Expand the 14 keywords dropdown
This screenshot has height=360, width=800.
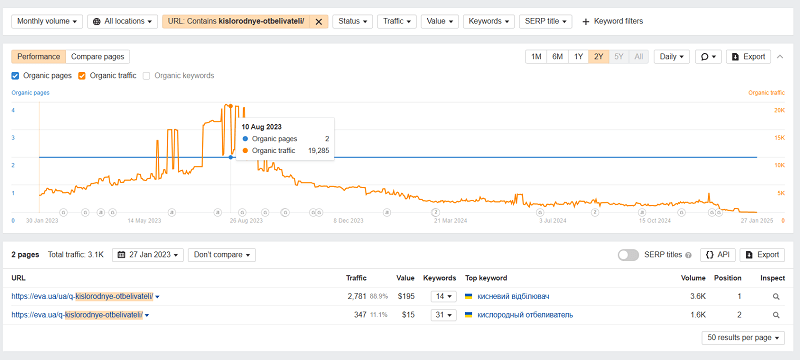point(443,296)
